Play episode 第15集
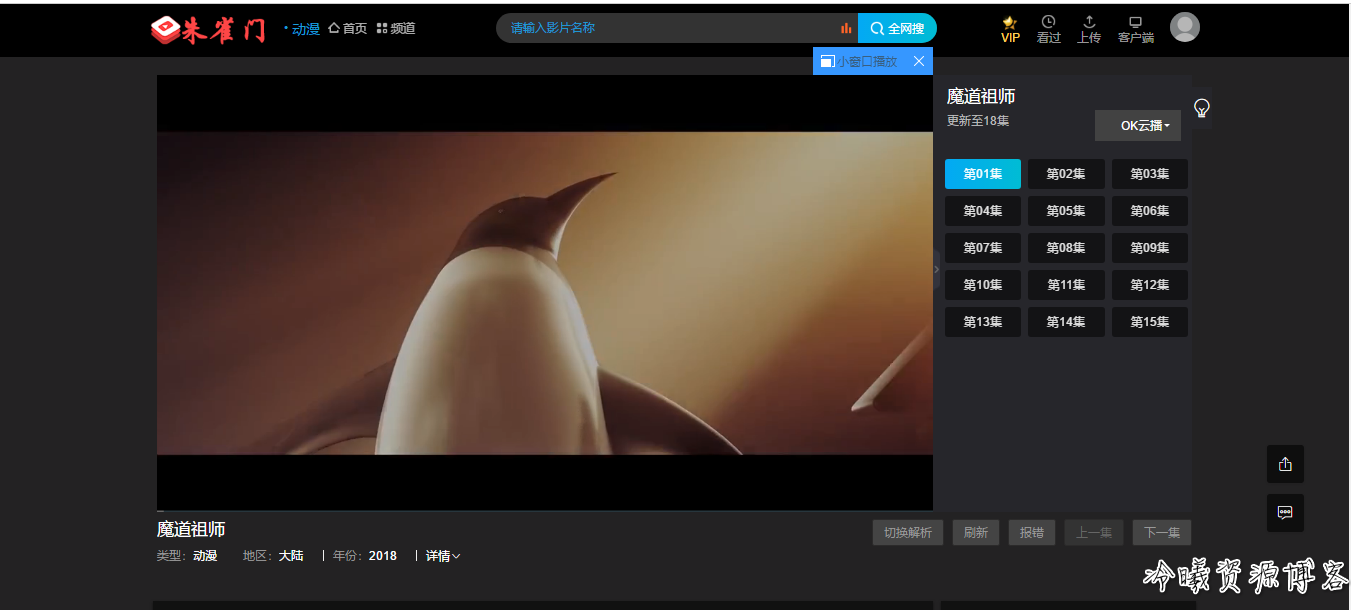Screen dimensions: 1351x610 1150,322
